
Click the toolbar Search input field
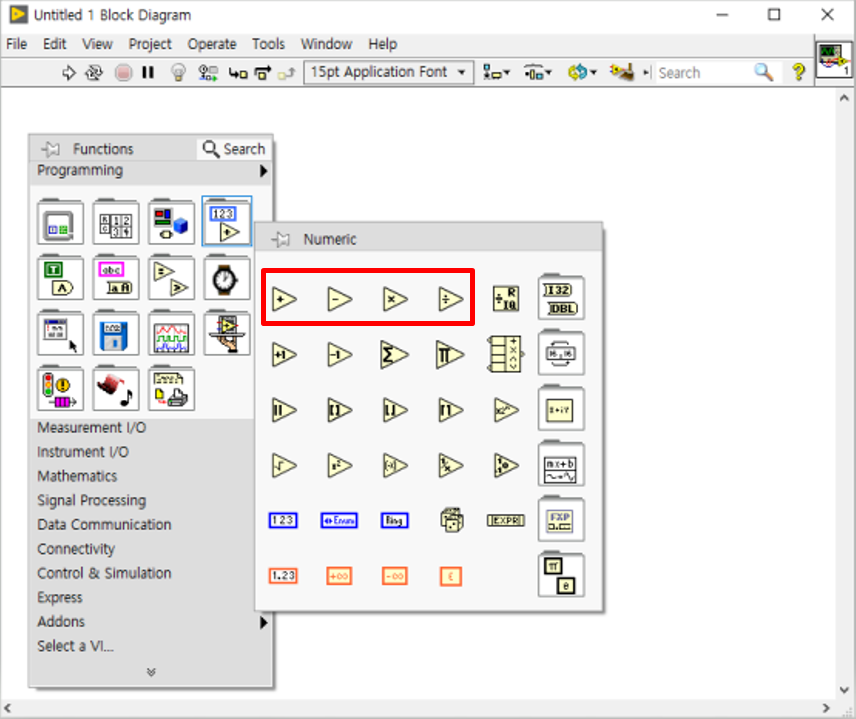703,73
